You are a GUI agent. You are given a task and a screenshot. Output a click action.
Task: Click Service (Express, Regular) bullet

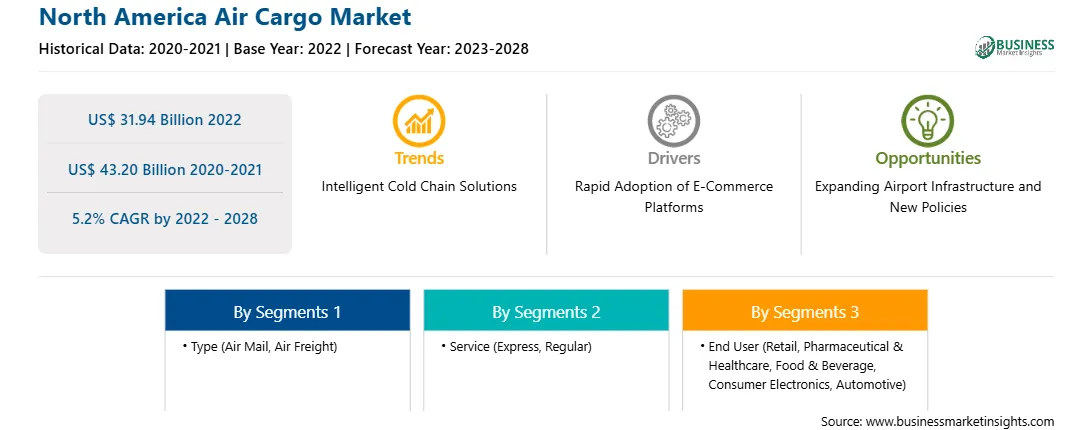516,346
